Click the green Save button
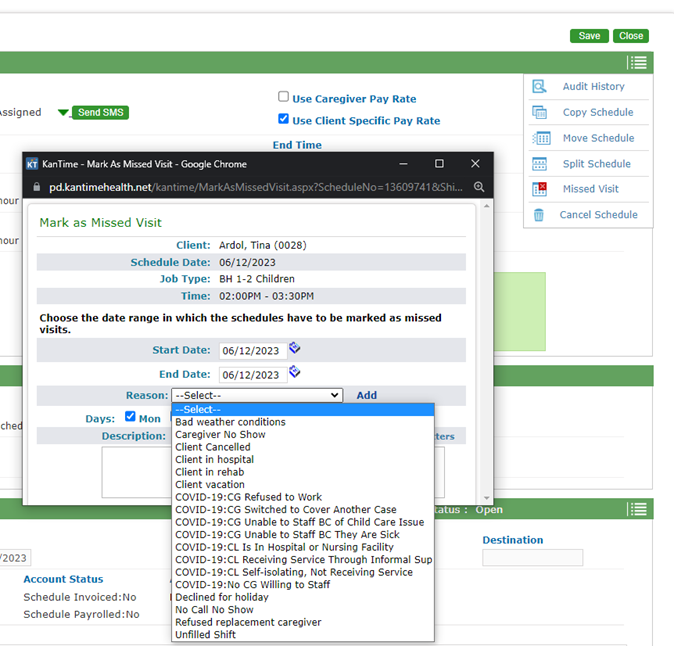 pos(589,36)
